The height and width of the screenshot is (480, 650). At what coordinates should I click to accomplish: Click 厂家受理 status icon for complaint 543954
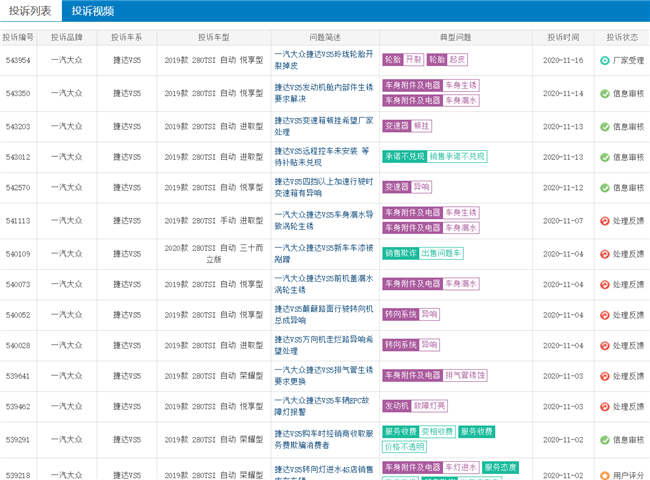605,61
